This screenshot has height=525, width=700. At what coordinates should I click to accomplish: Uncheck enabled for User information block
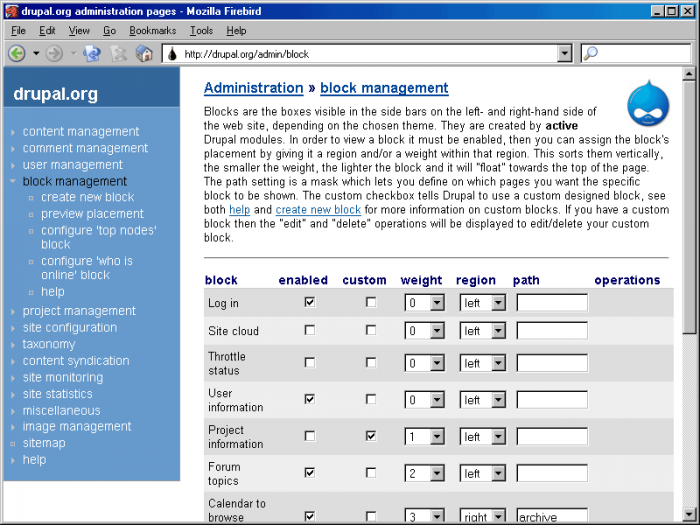[x=309, y=399]
